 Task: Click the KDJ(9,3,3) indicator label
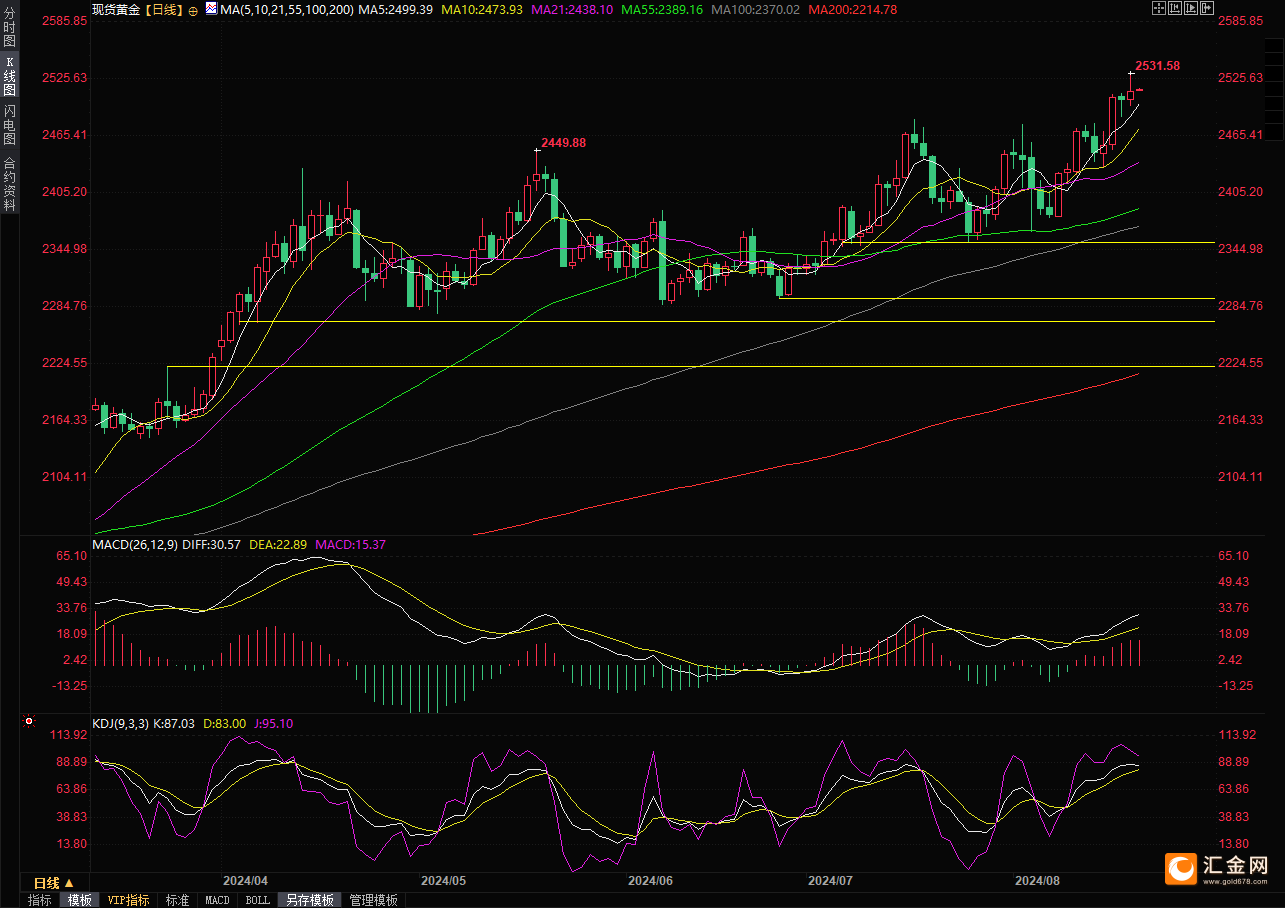pos(121,723)
